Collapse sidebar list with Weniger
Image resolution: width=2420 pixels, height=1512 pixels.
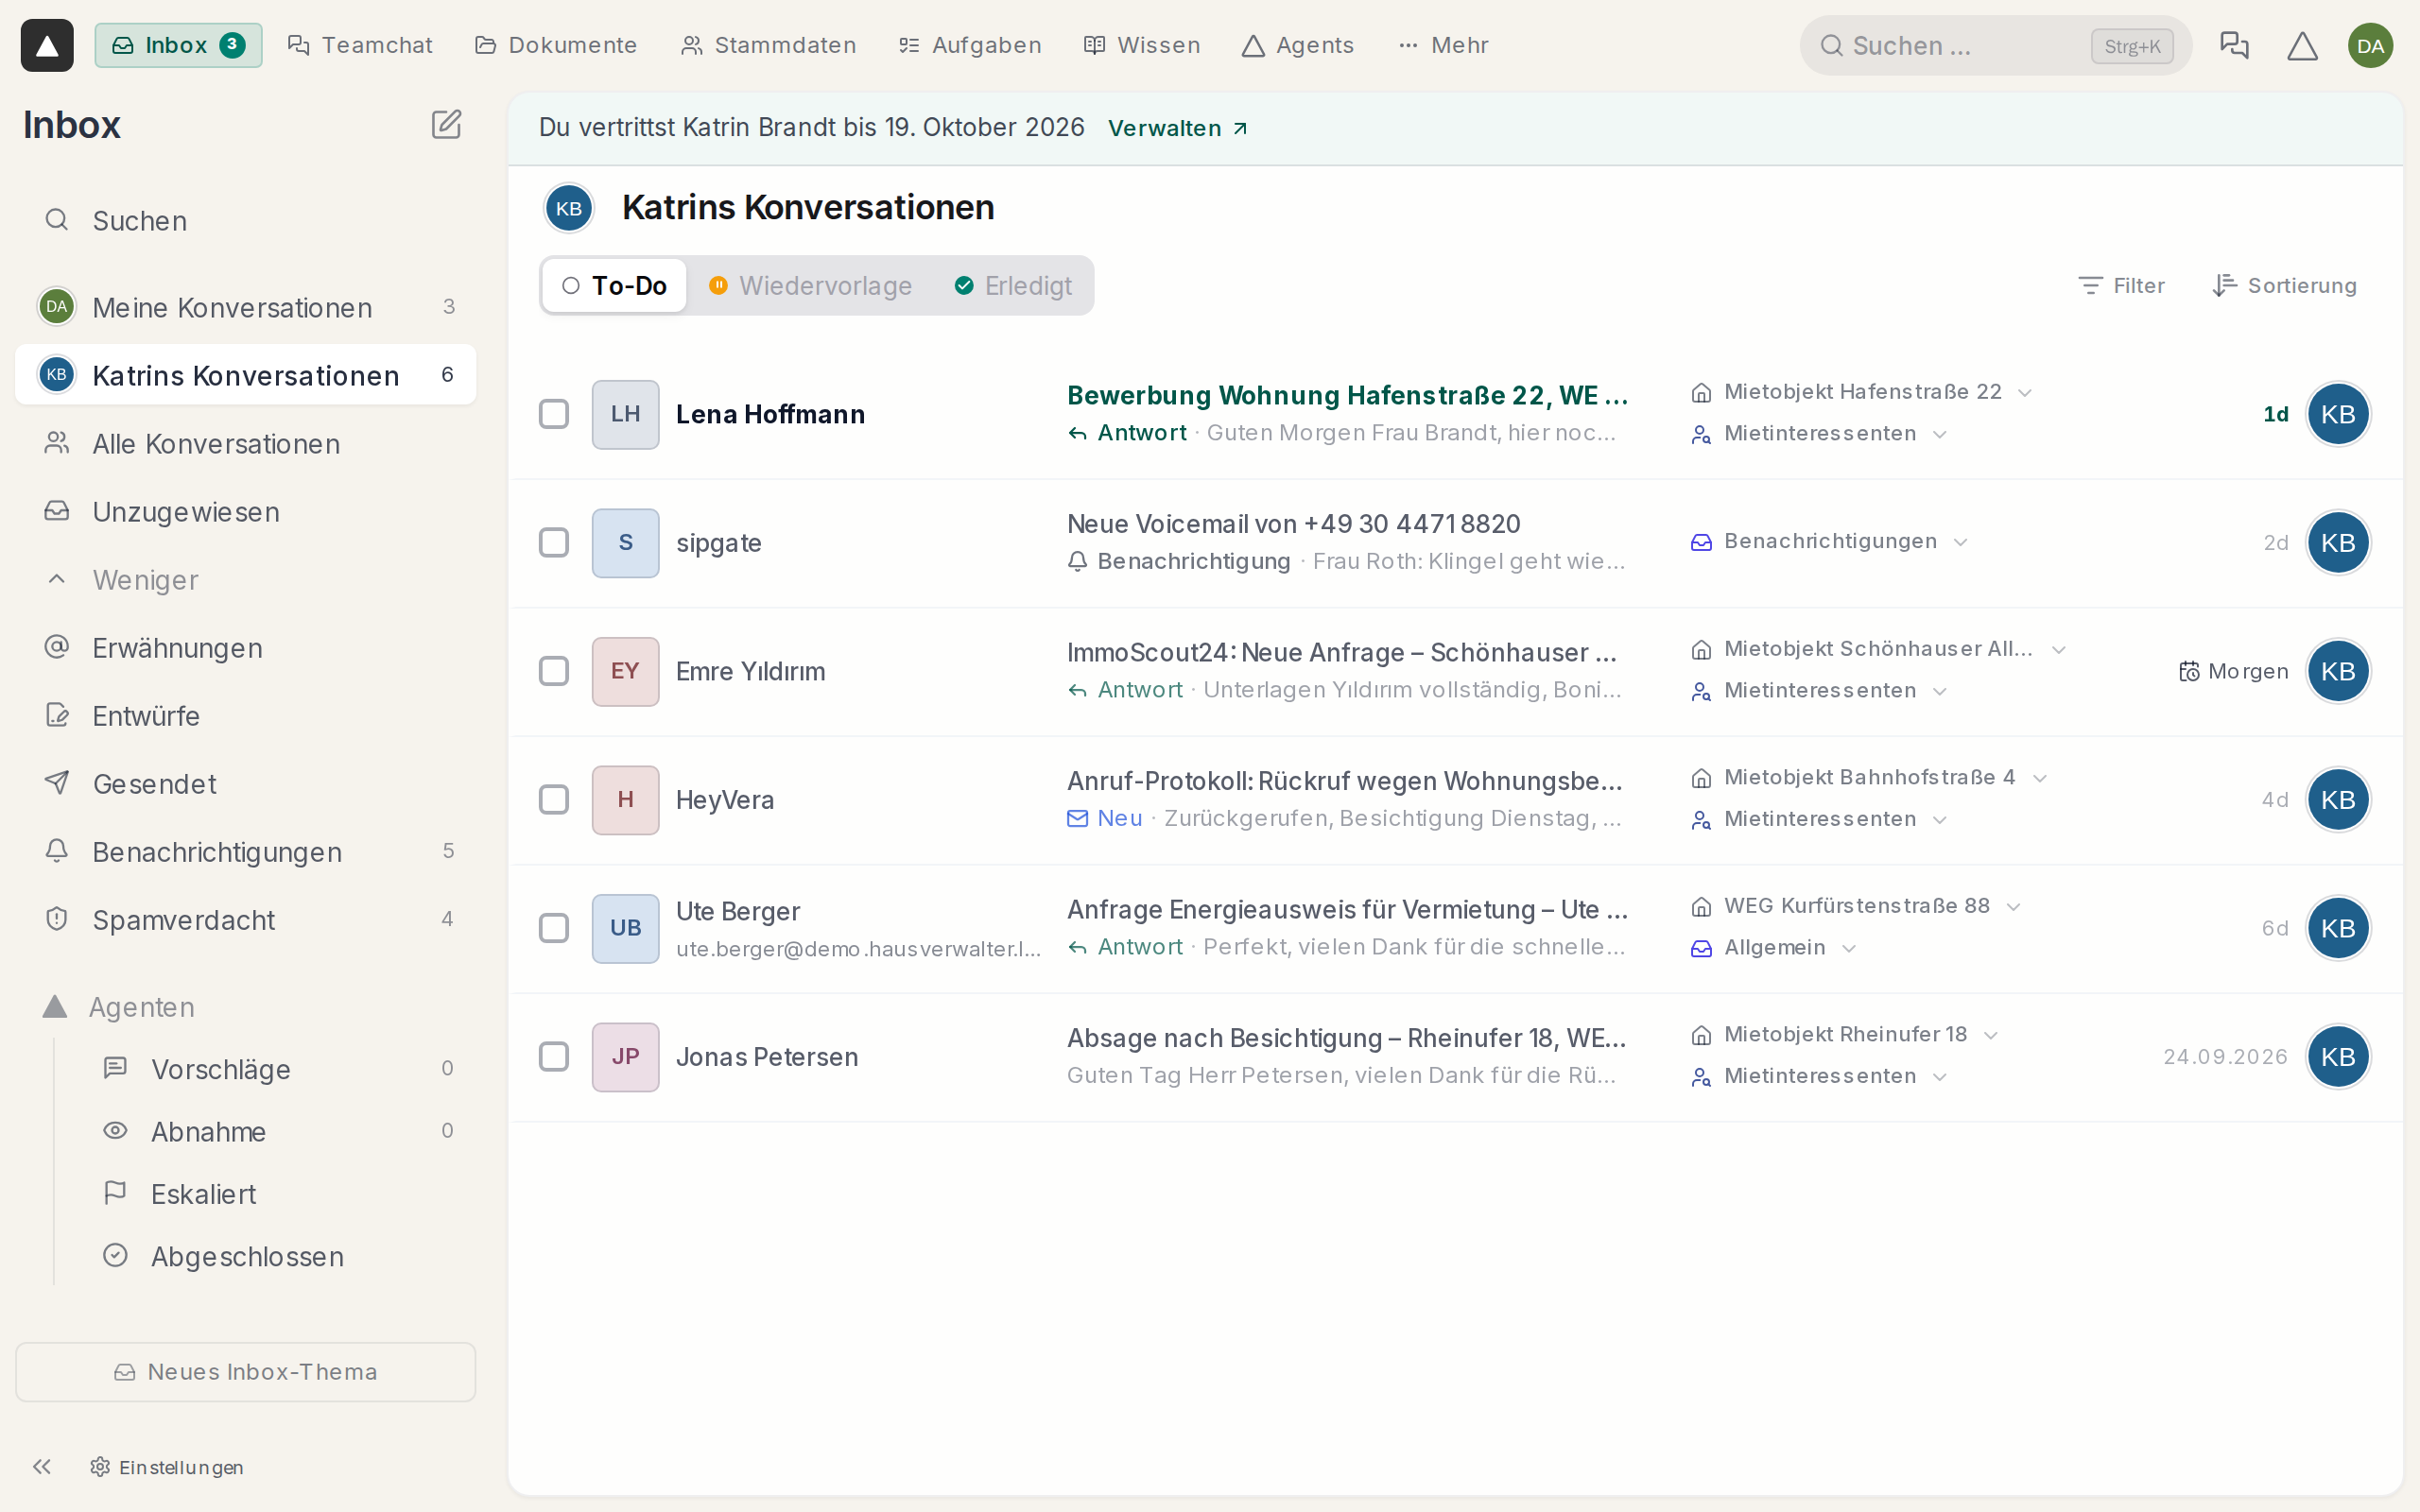click(246, 580)
